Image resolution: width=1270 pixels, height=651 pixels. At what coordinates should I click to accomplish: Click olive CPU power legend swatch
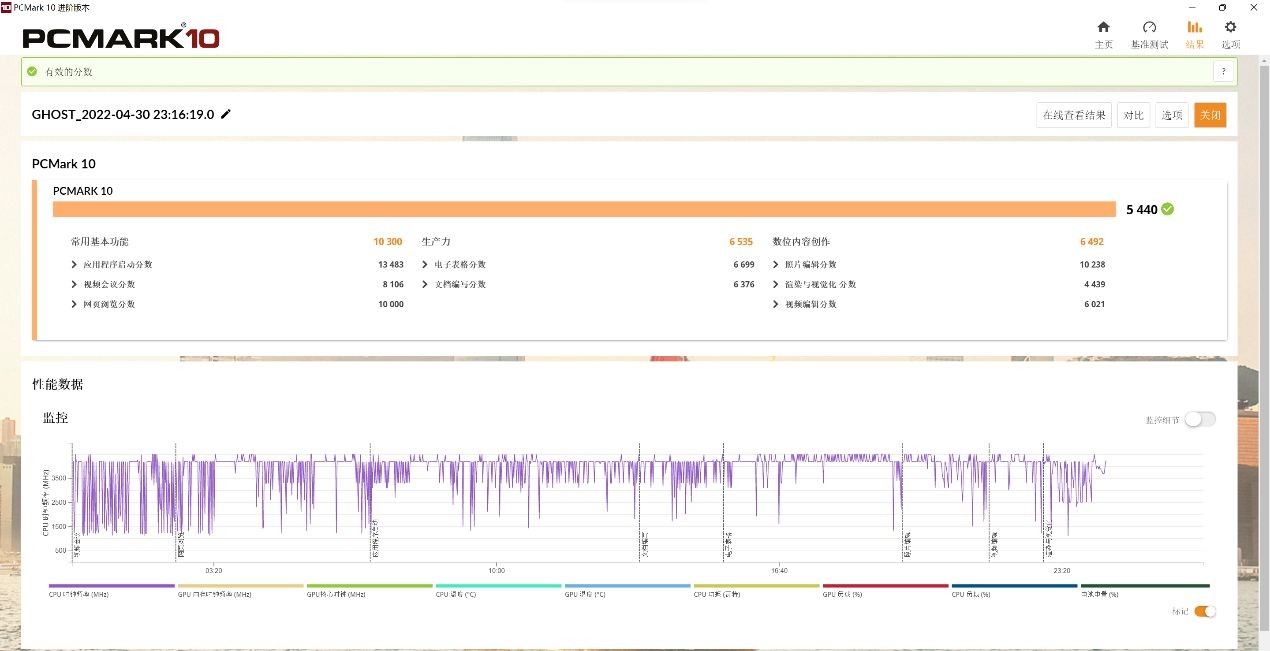click(756, 586)
